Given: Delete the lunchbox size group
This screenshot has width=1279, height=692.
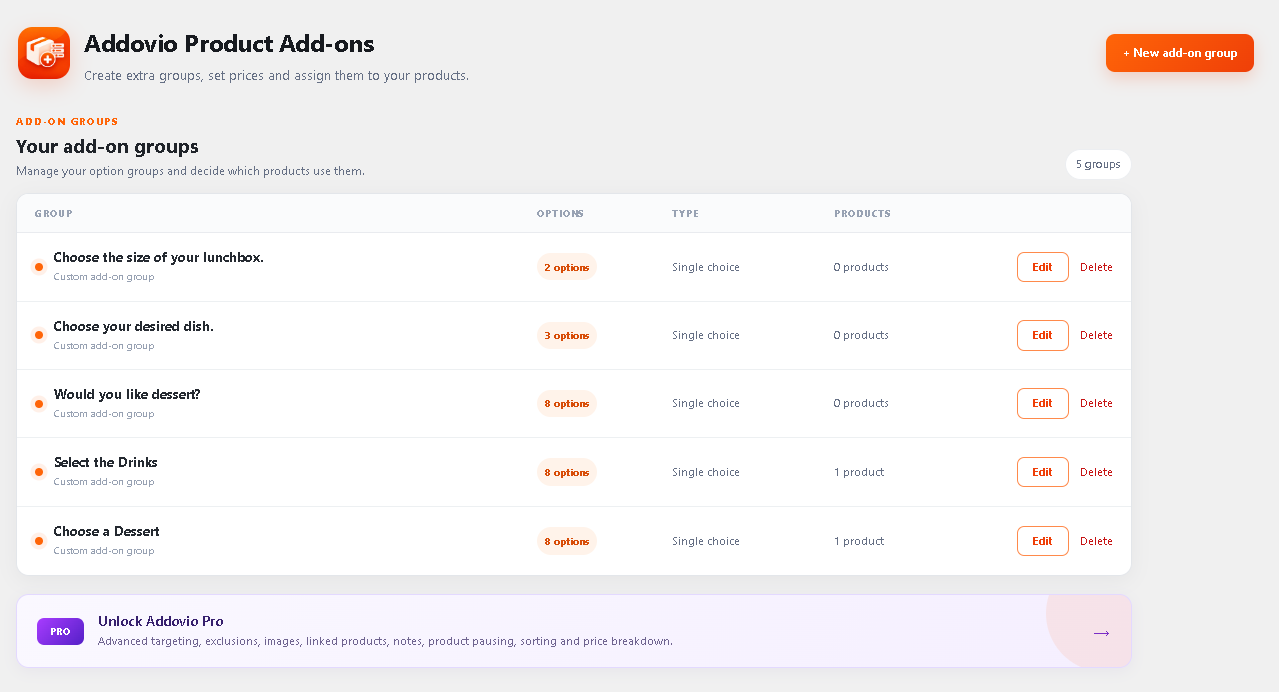Looking at the screenshot, I should (x=1096, y=267).
